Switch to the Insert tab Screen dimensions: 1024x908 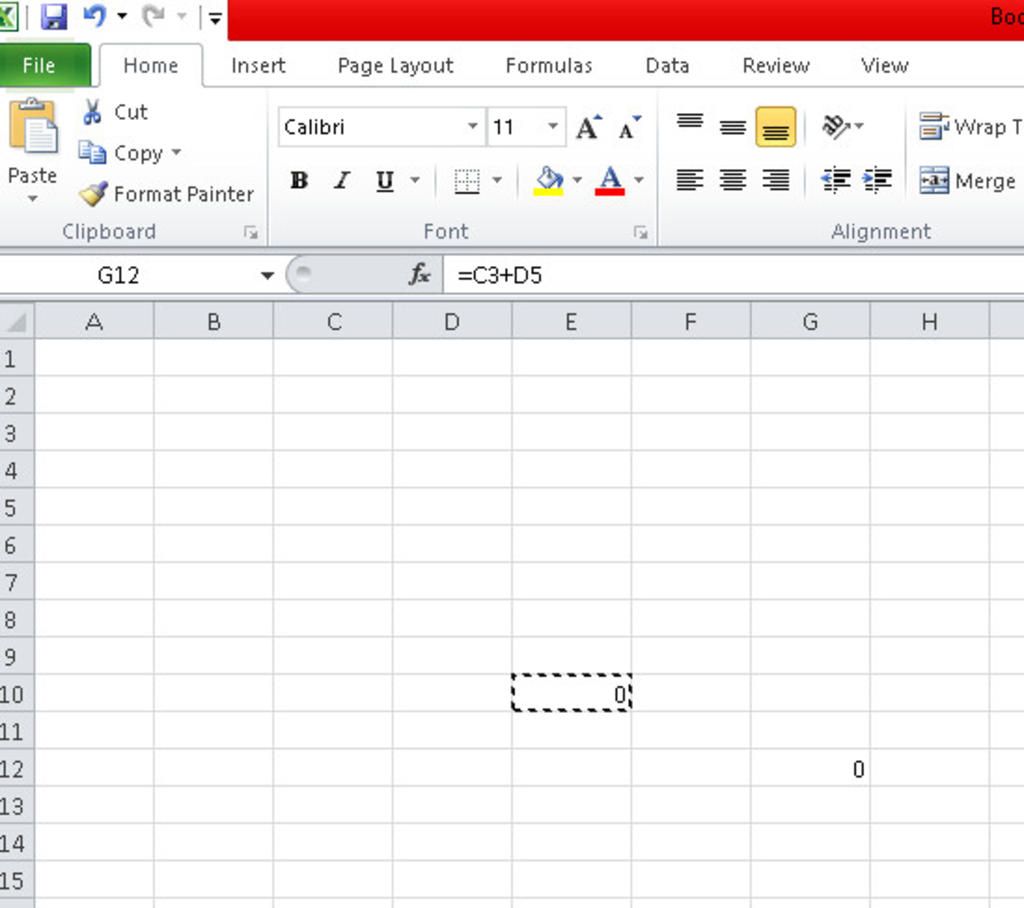tap(258, 65)
